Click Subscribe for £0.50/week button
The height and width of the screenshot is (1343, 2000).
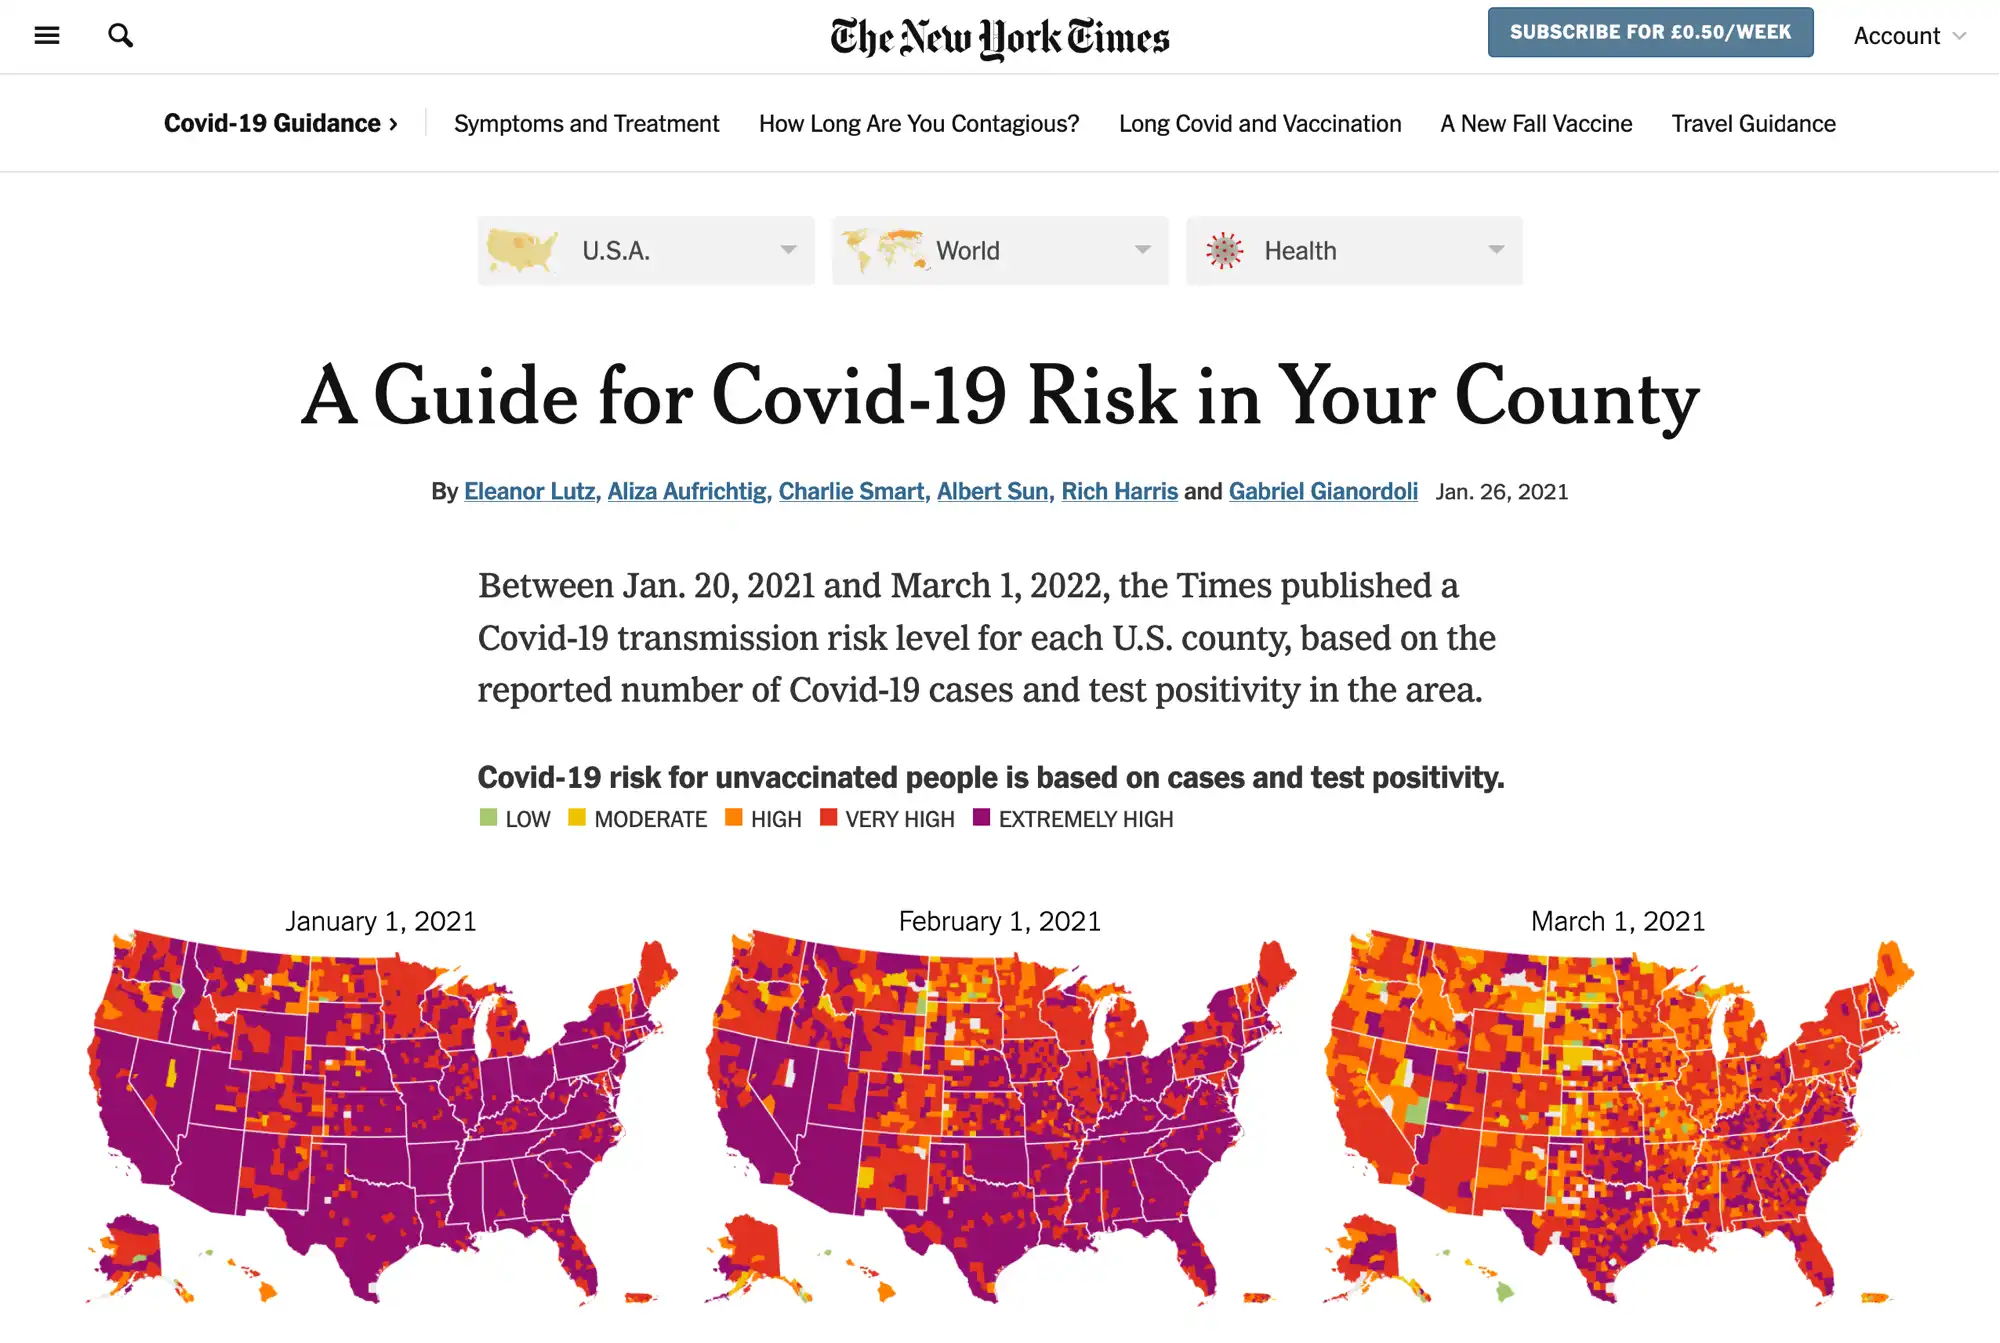[x=1651, y=31]
